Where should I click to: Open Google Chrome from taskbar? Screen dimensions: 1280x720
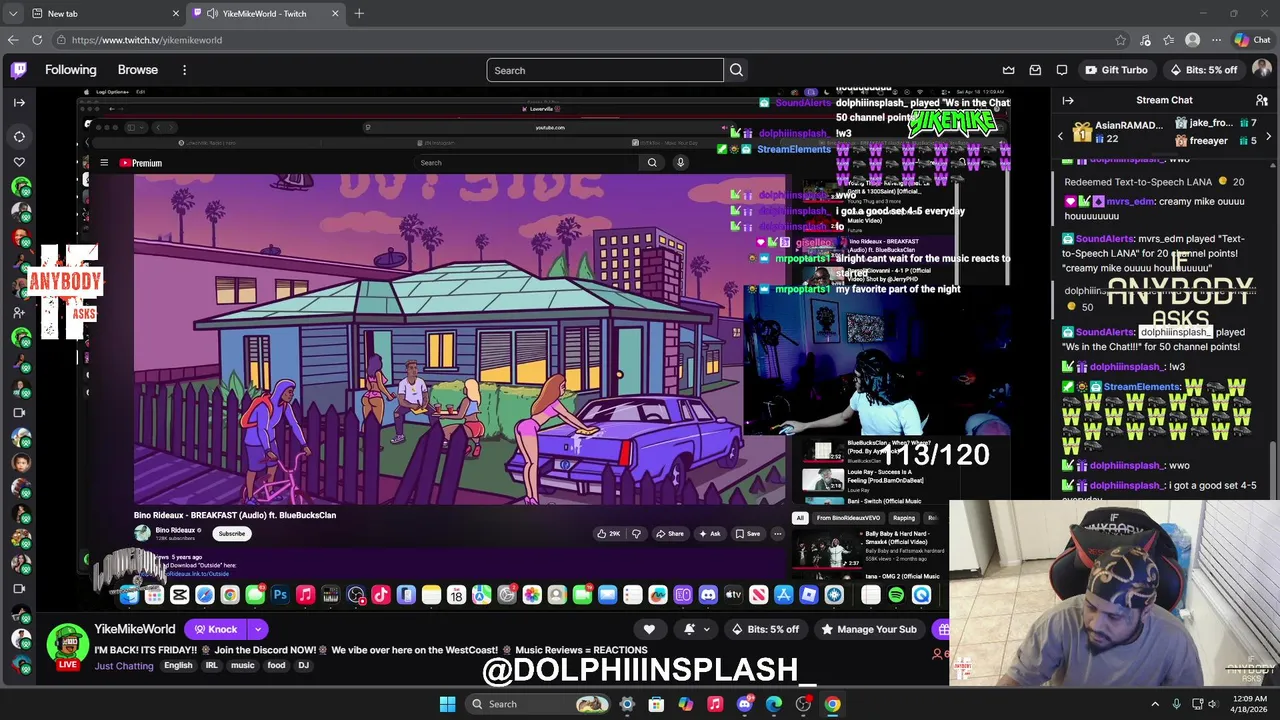(832, 704)
